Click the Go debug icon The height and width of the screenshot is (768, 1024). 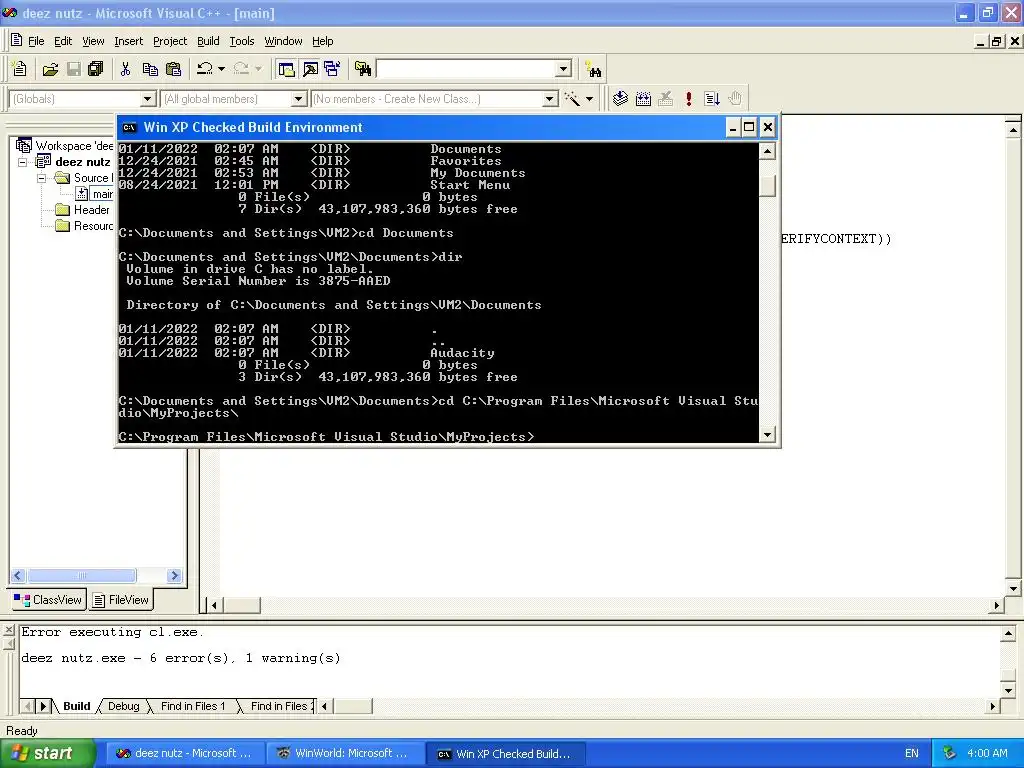click(x=712, y=99)
